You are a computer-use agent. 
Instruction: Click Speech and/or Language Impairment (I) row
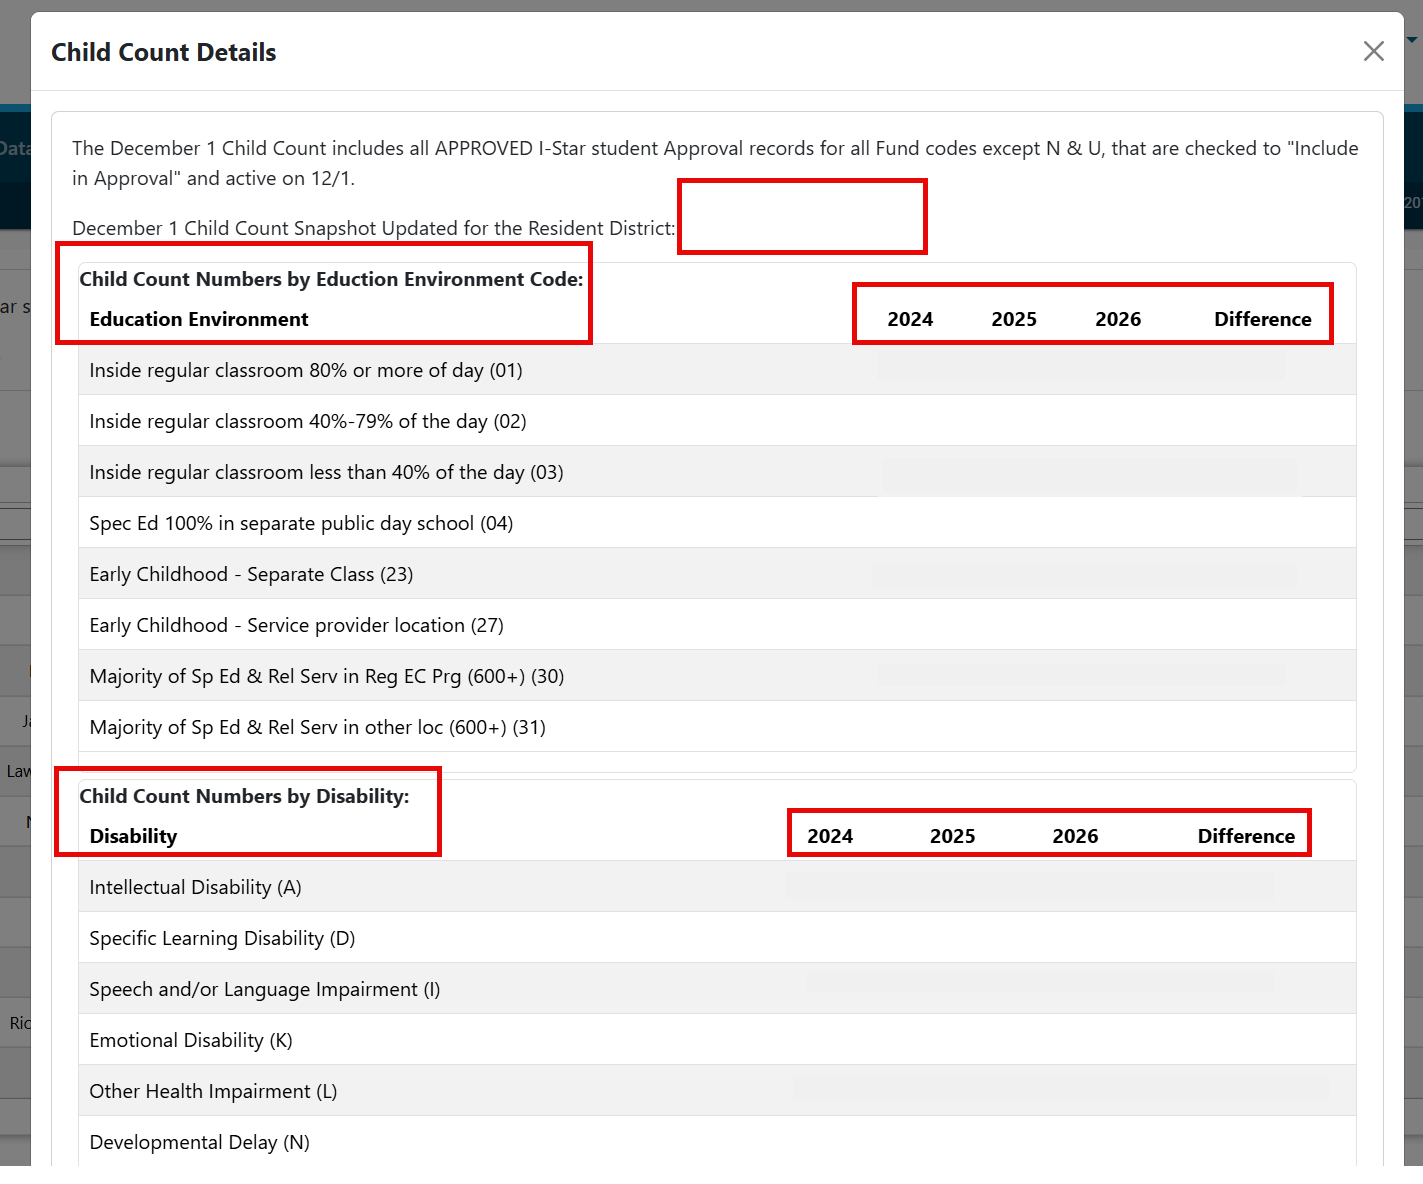click(x=265, y=989)
